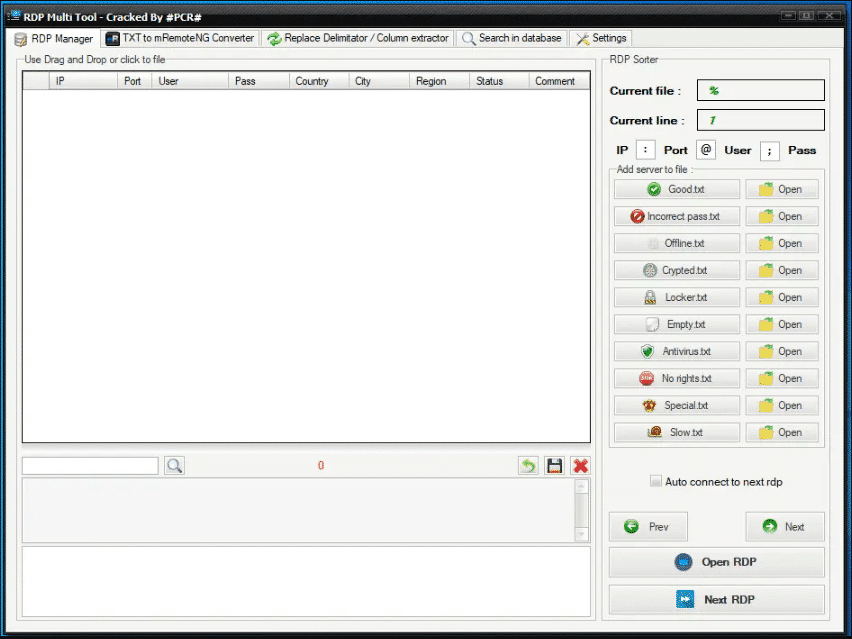Click the Next RDP button

pyautogui.click(x=716, y=599)
